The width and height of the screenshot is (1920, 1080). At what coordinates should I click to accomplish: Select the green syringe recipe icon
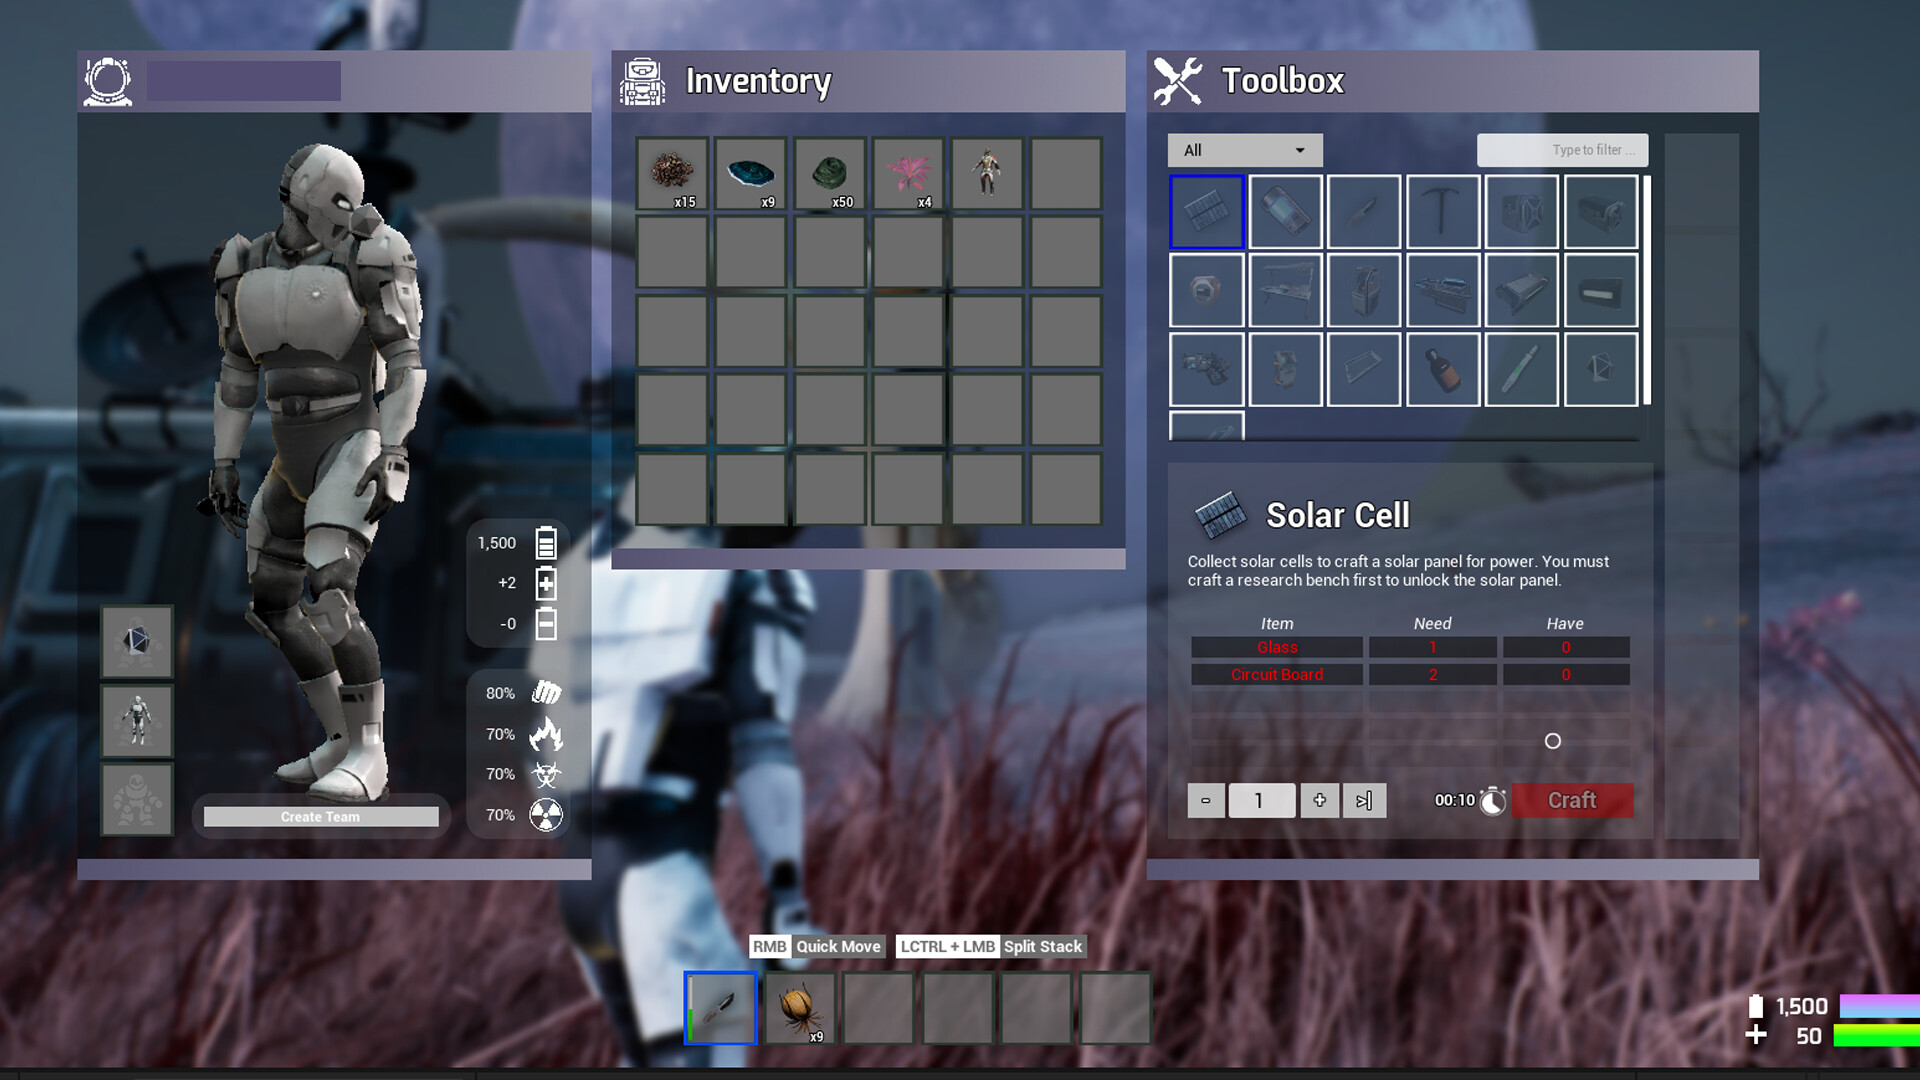coord(1521,370)
